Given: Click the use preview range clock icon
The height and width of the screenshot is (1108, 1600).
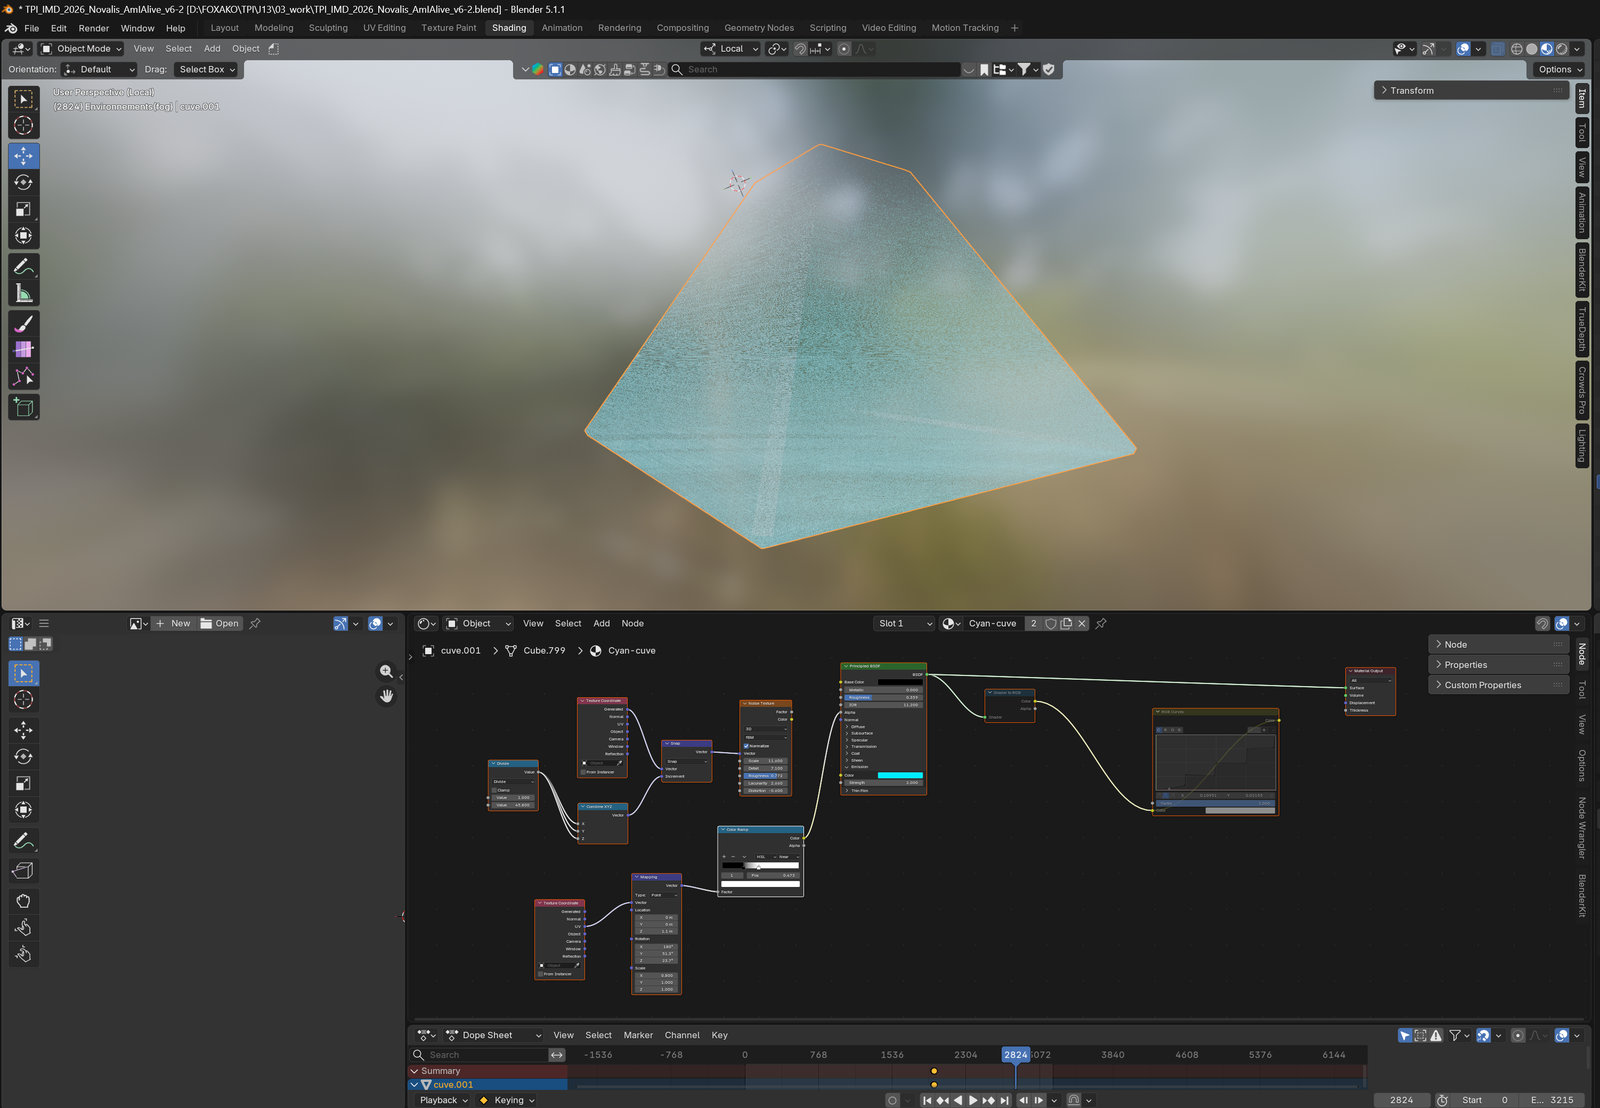Looking at the screenshot, I should tap(1442, 1100).
